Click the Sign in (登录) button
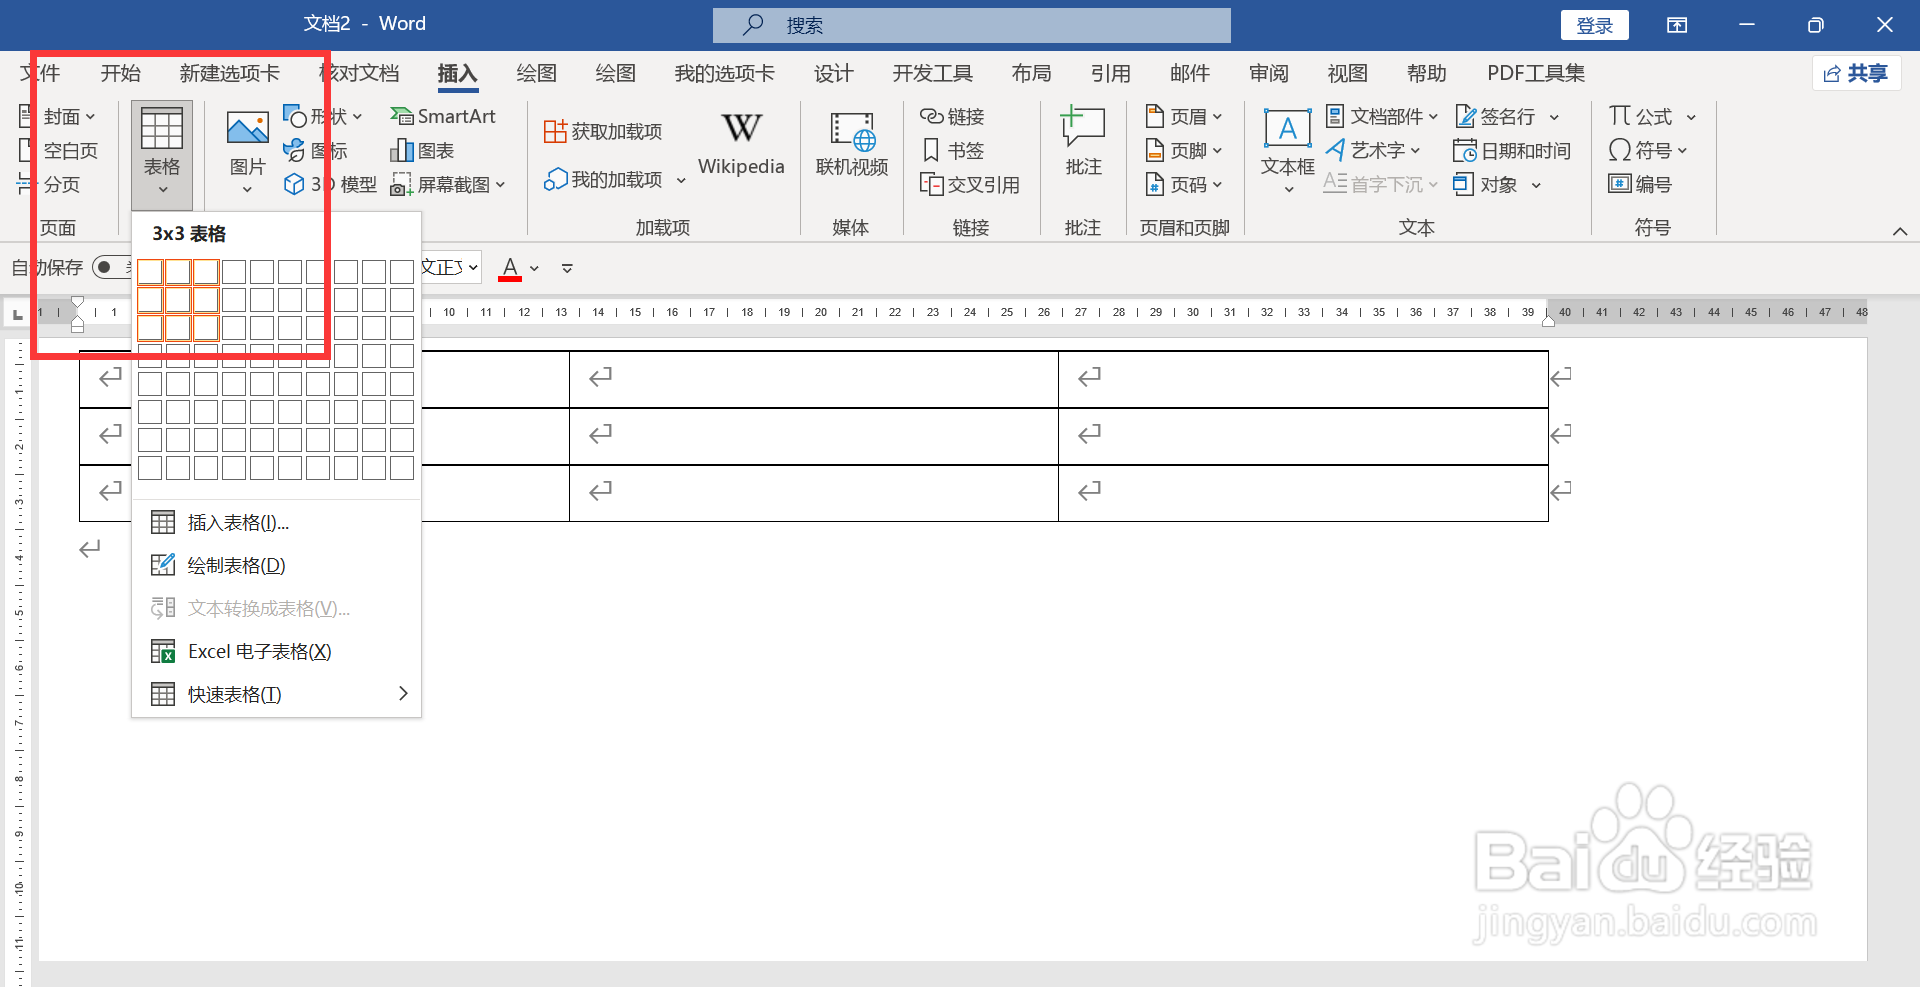 1595,25
